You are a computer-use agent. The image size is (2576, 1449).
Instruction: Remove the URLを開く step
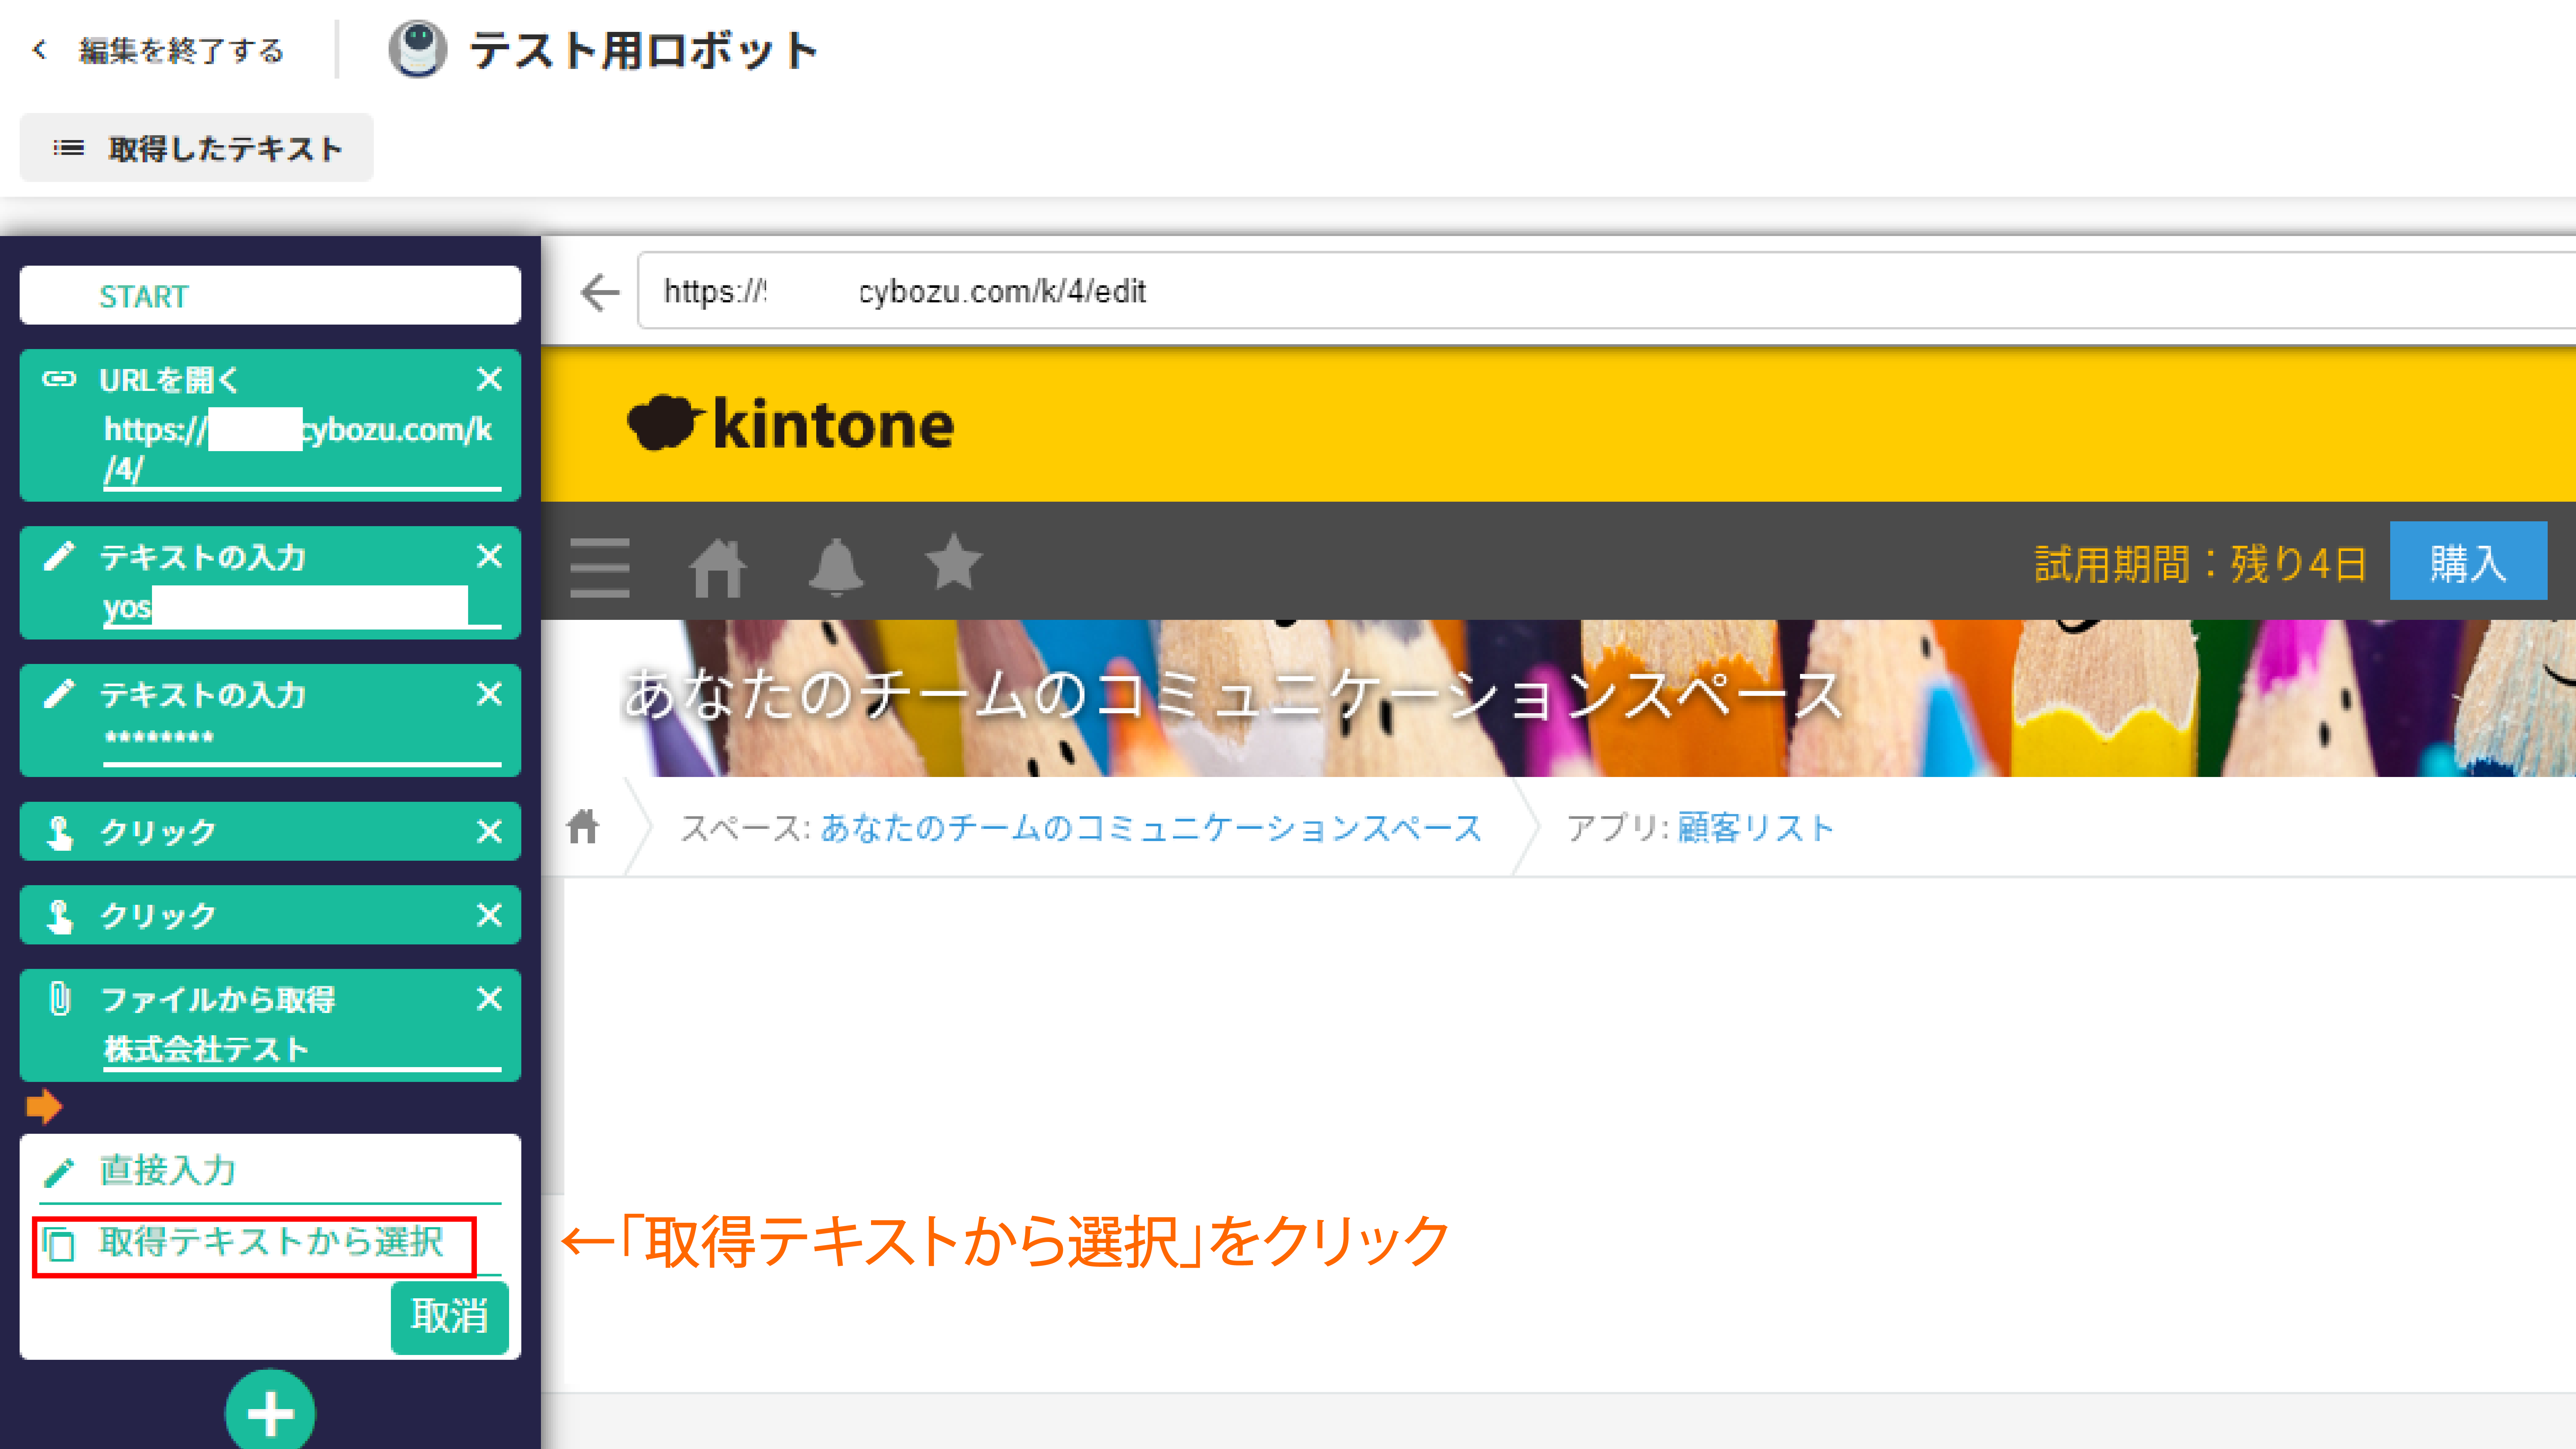pyautogui.click(x=489, y=379)
